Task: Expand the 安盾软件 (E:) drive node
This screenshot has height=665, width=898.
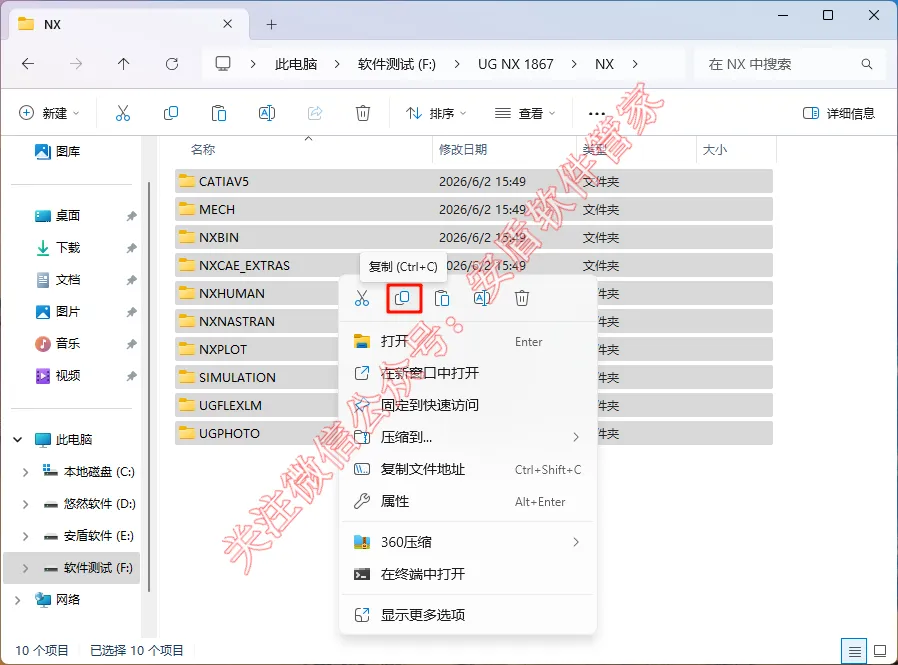Action: 25,536
